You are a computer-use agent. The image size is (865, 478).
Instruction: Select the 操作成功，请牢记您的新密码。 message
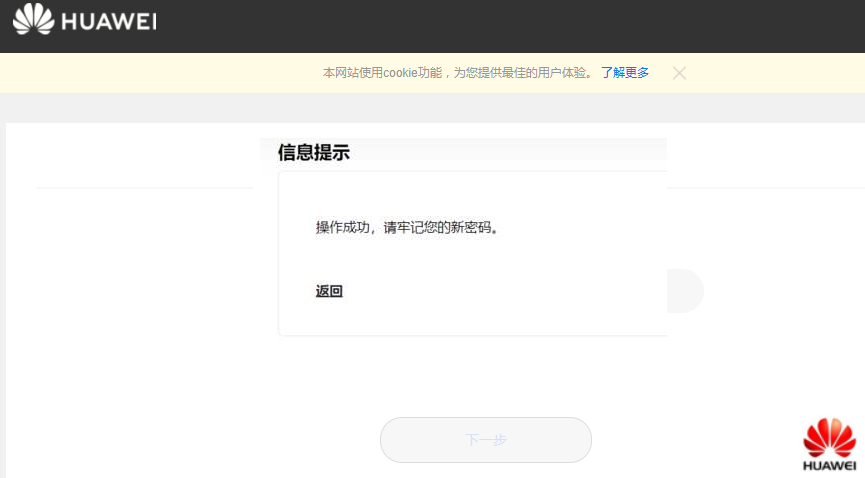pos(407,227)
